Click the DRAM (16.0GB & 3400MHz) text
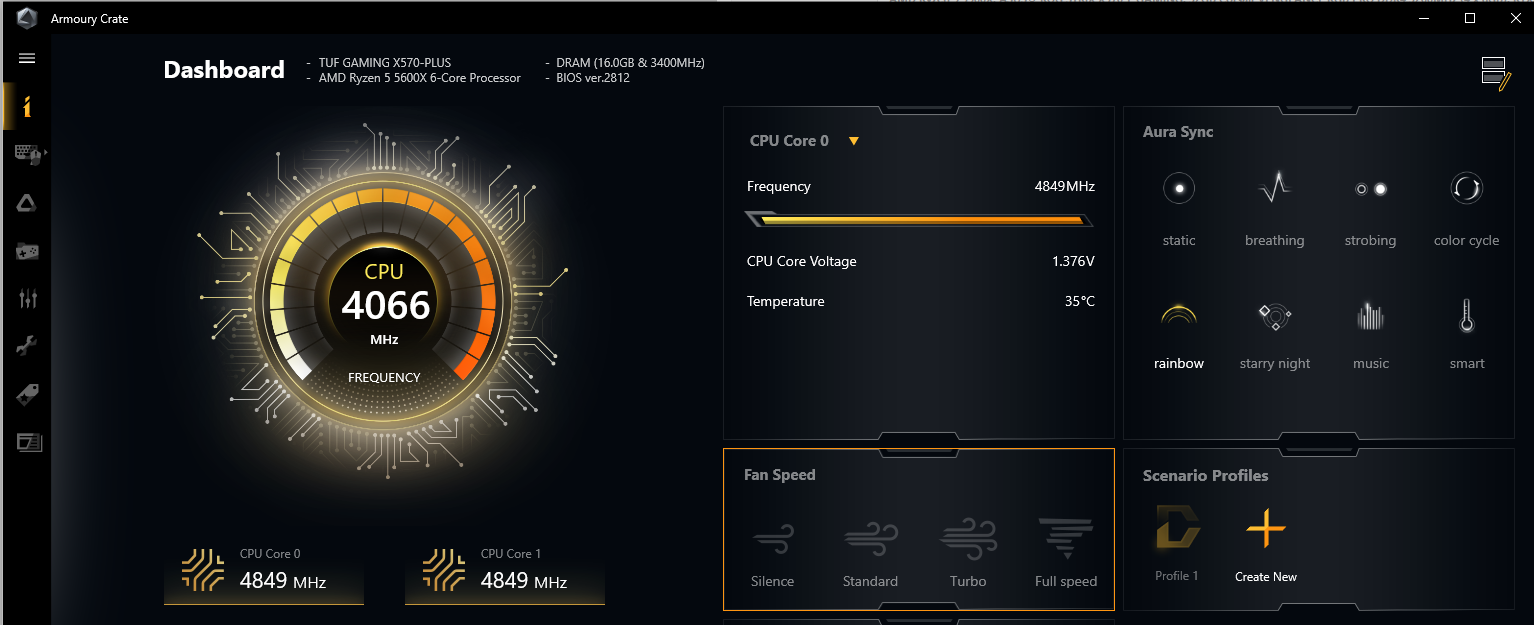1534x625 pixels. (x=631, y=62)
